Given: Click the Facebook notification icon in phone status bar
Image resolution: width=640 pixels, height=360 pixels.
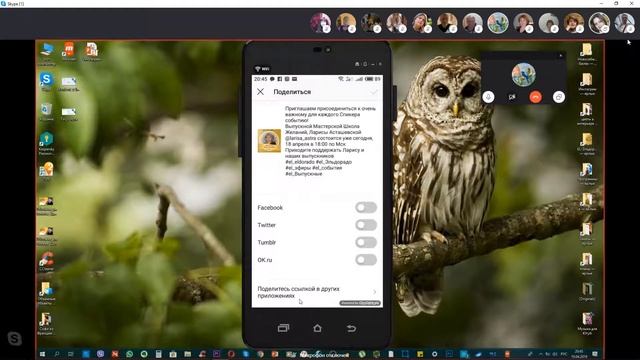Looking at the screenshot, I should click(280, 79).
